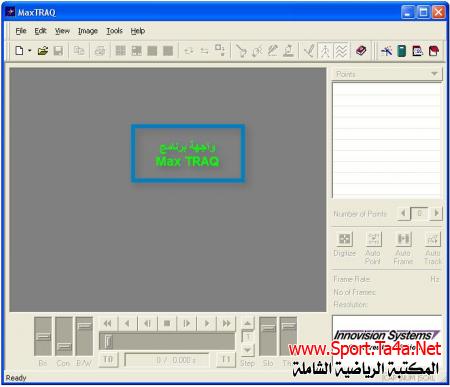Select the angle measurement tool icon
450x387 pixels.
241,51
